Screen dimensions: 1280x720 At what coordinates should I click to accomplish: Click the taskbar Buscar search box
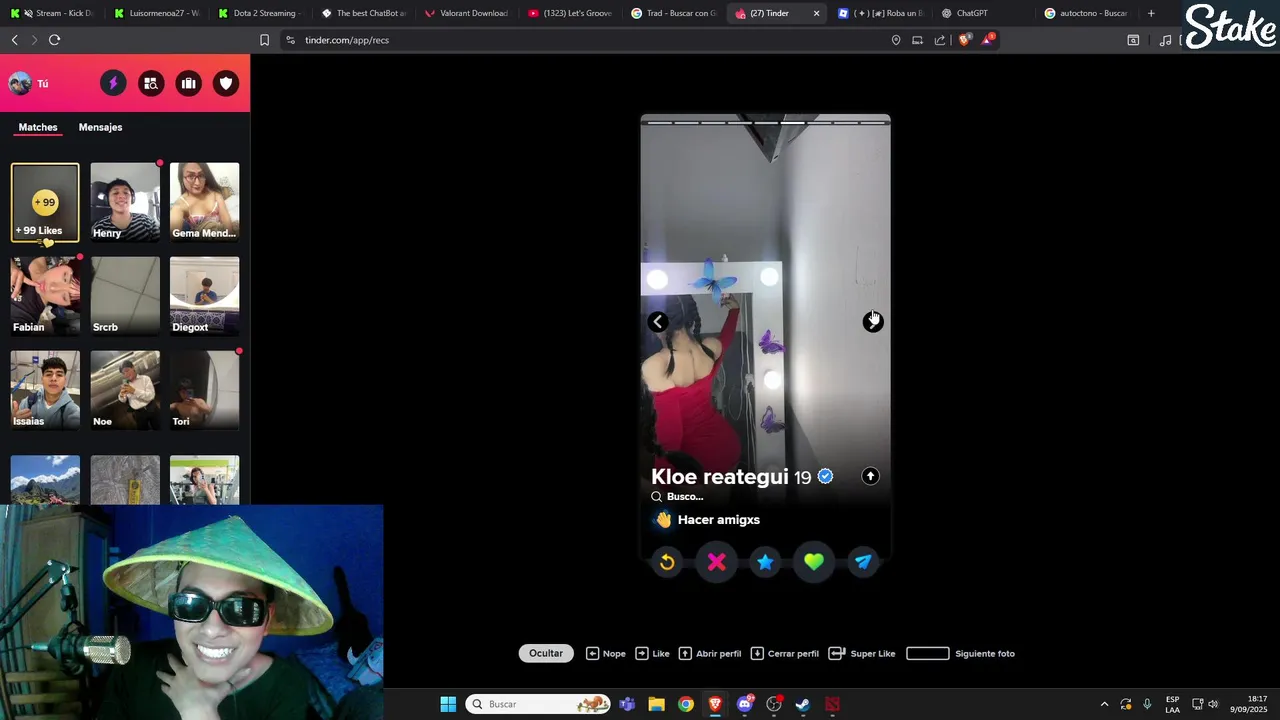click(x=539, y=704)
